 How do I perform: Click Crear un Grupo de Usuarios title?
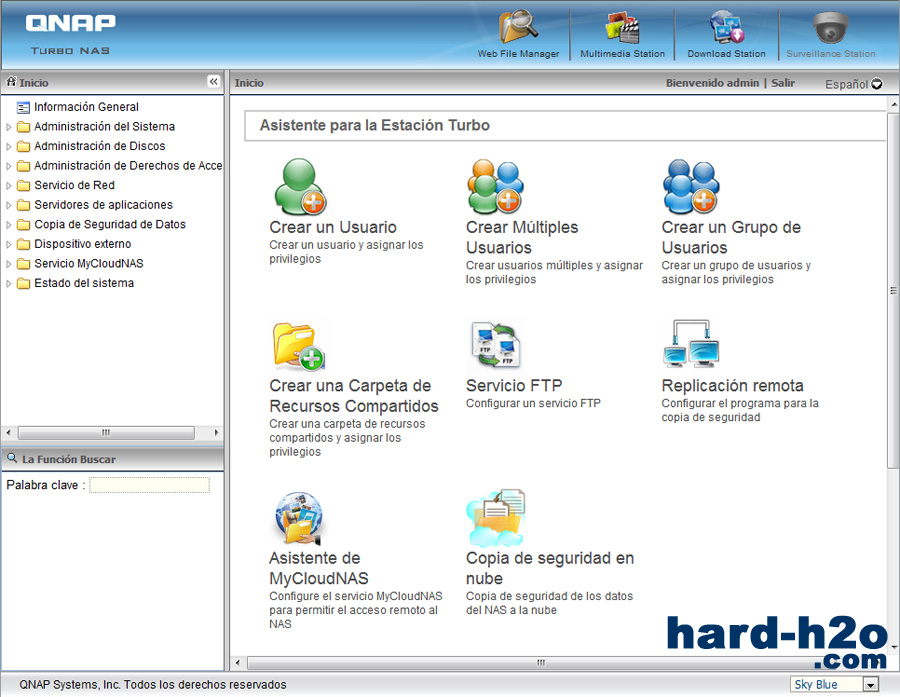731,237
